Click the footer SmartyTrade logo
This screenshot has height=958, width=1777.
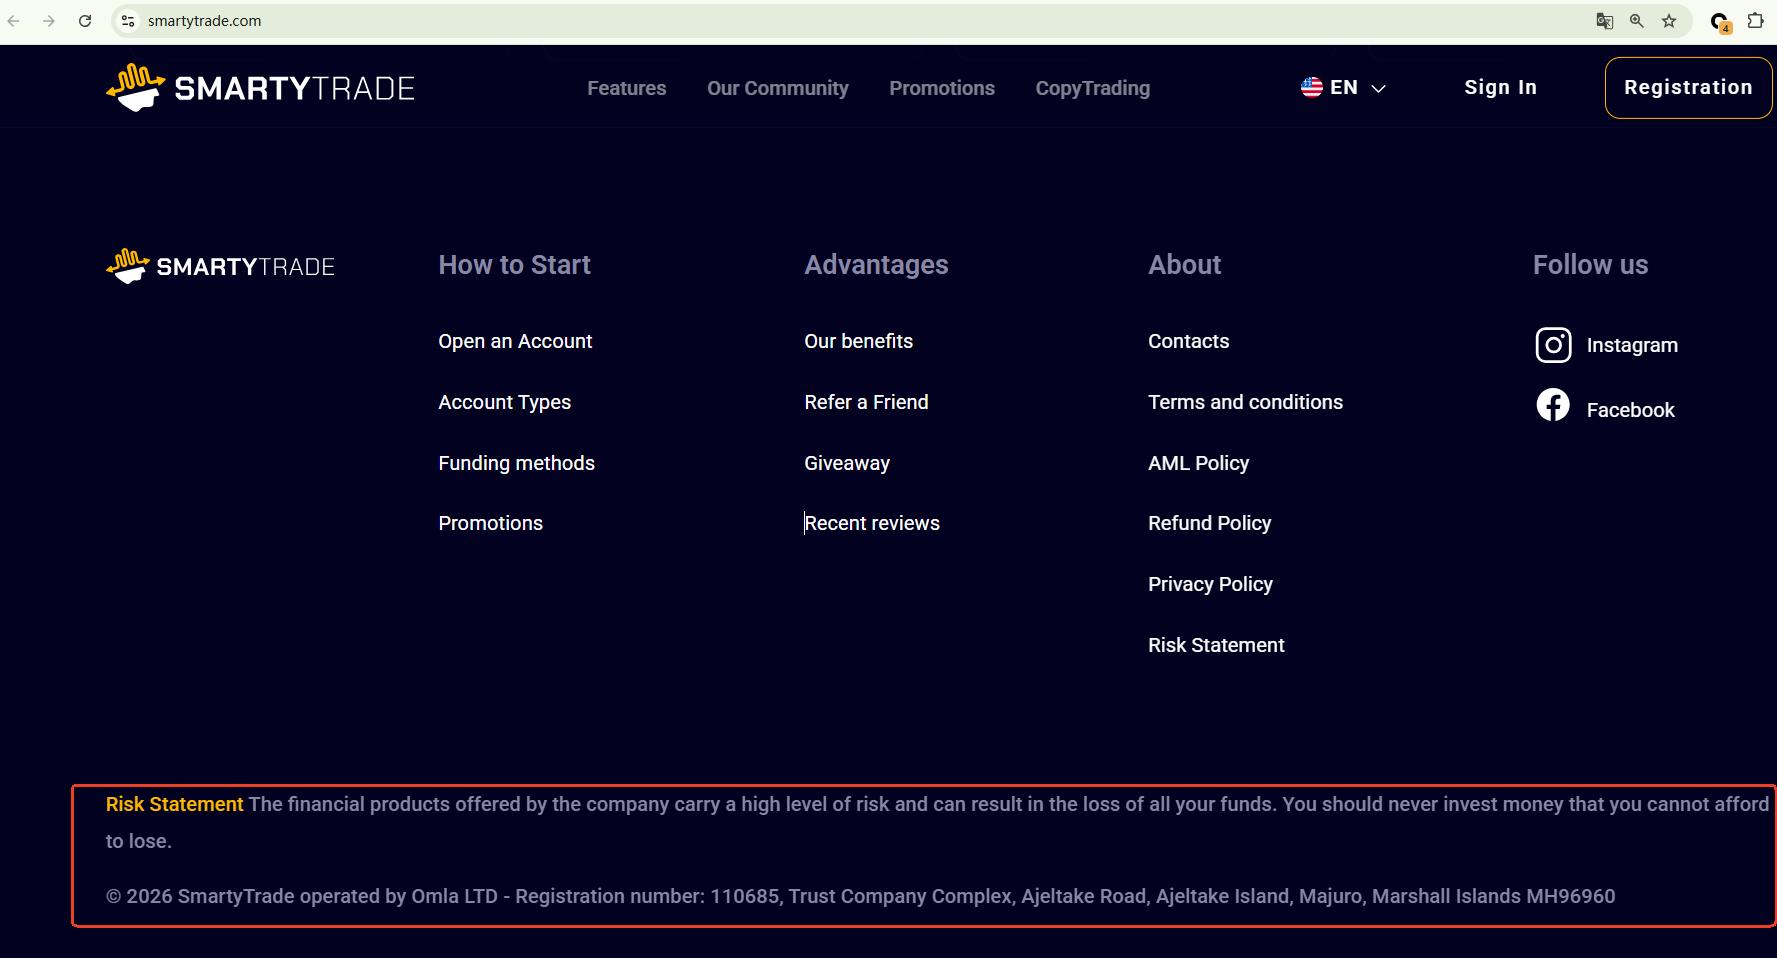pos(220,266)
